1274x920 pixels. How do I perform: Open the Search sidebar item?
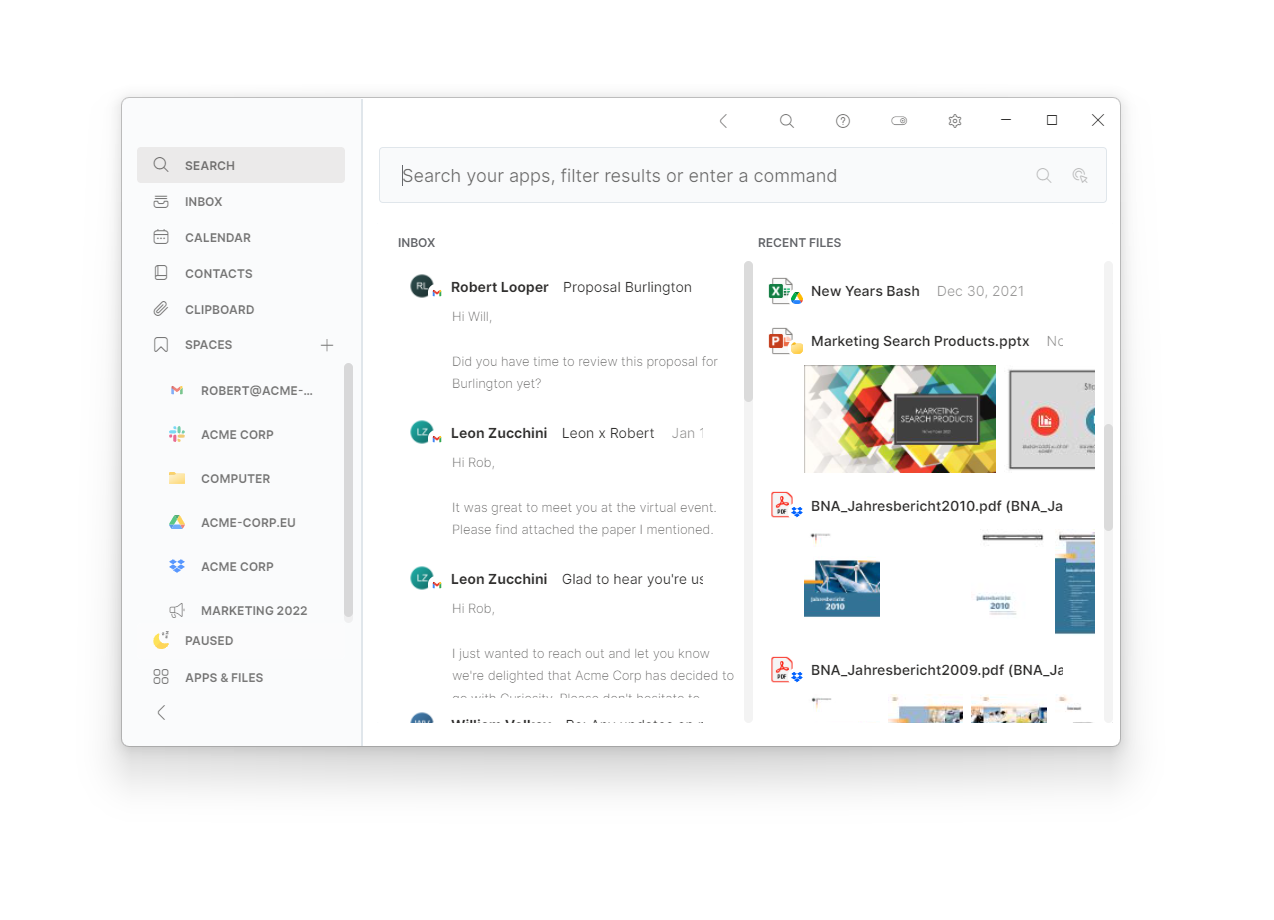click(x=241, y=165)
